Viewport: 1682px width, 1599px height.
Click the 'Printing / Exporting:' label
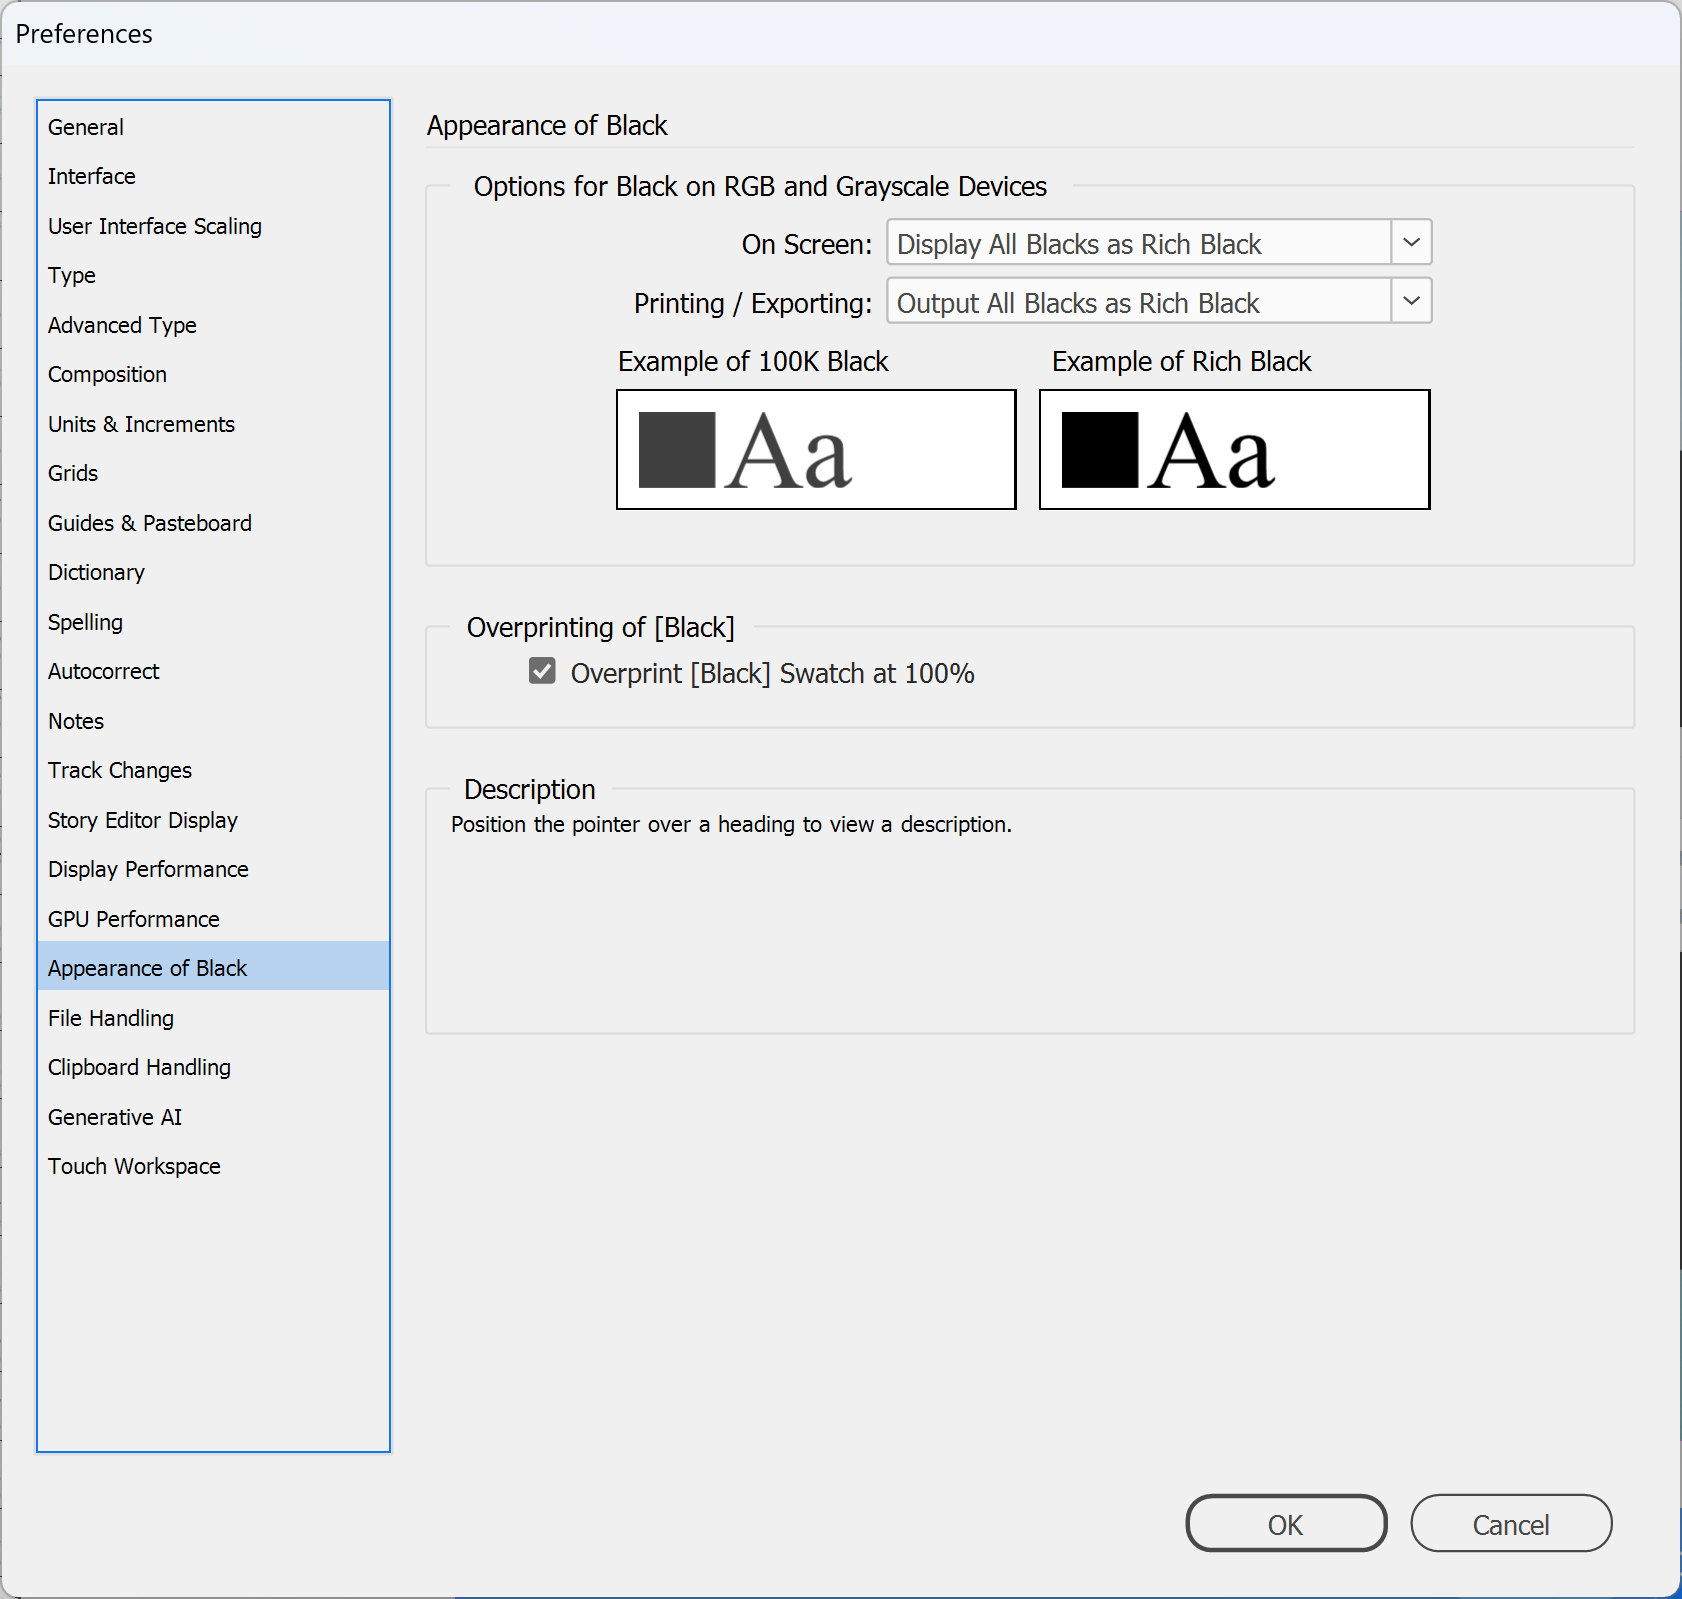coord(753,304)
